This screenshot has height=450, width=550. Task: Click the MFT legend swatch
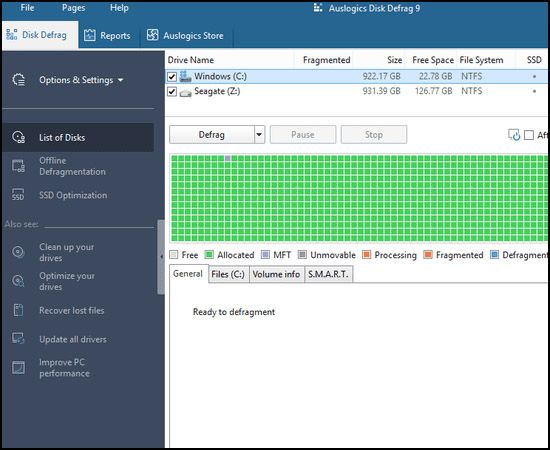266,255
